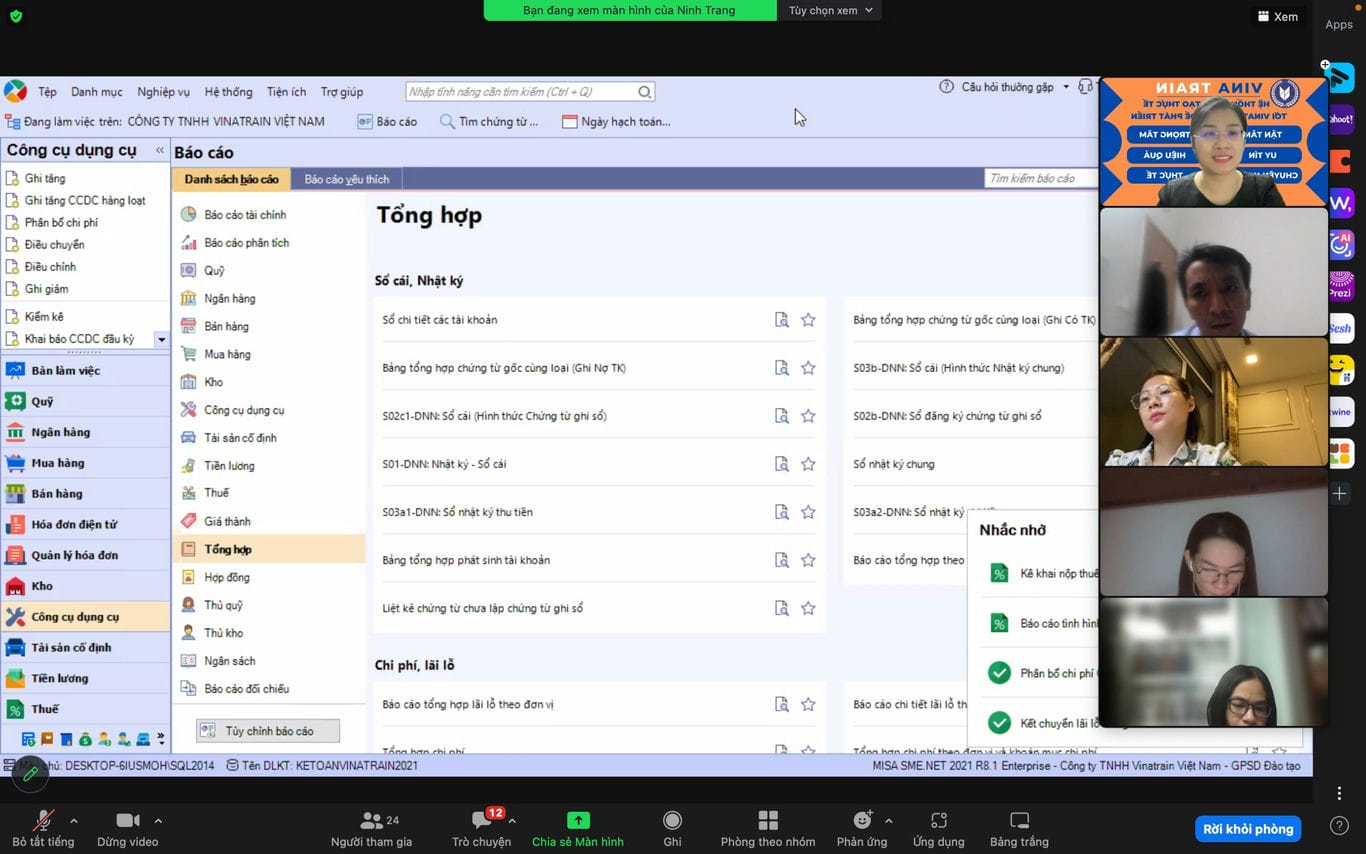Viewport: 1366px width, 854px height.
Task: Select Giá thành report category
Action: (227, 521)
